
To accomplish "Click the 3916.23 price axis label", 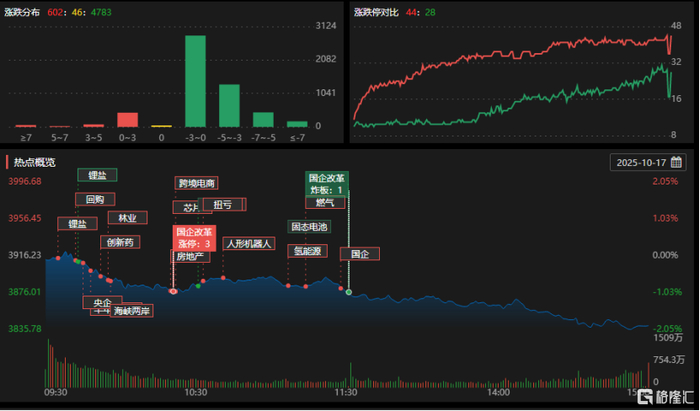I will pos(25,255).
